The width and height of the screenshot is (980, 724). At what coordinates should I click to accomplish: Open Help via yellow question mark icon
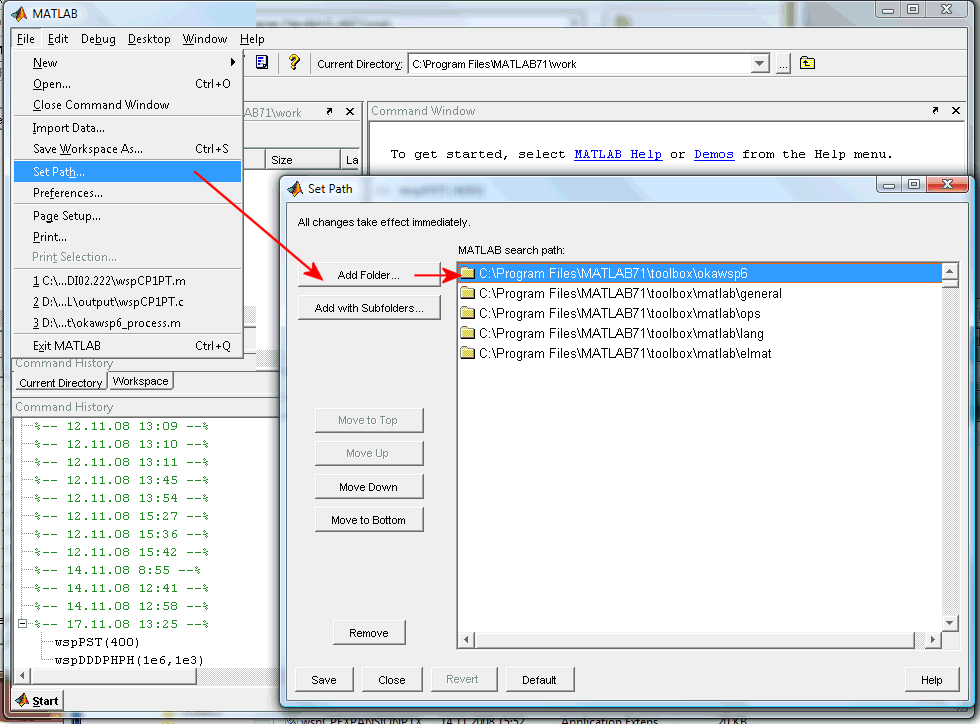pos(294,63)
